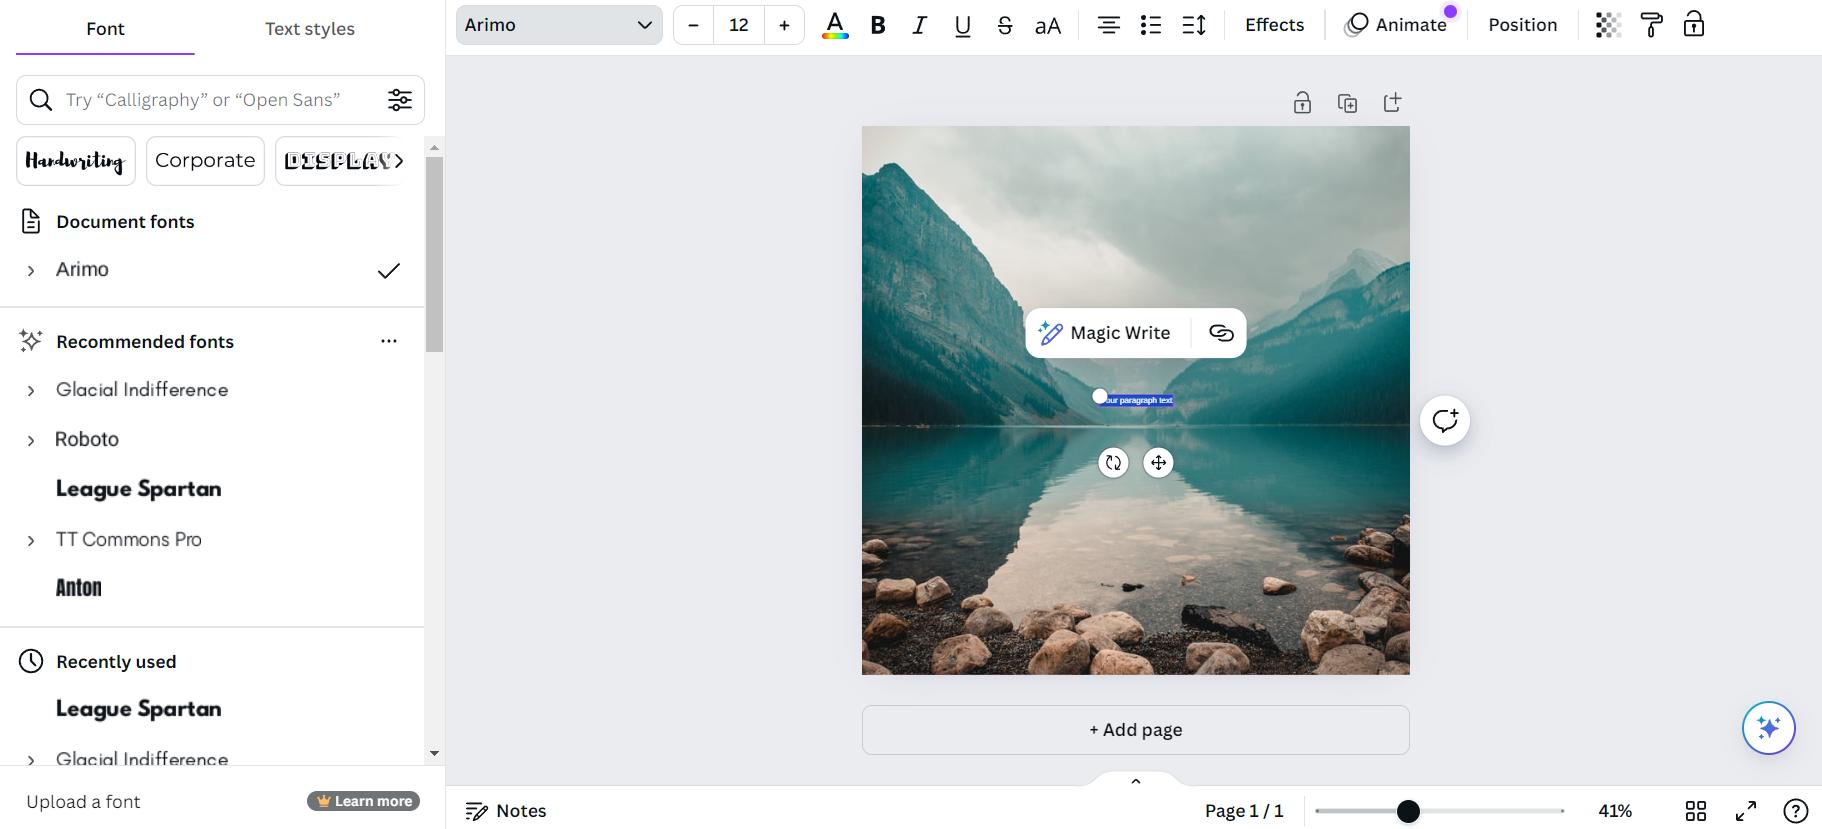Add a new page with the plus icon
Image resolution: width=1822 pixels, height=829 pixels.
tap(1392, 103)
